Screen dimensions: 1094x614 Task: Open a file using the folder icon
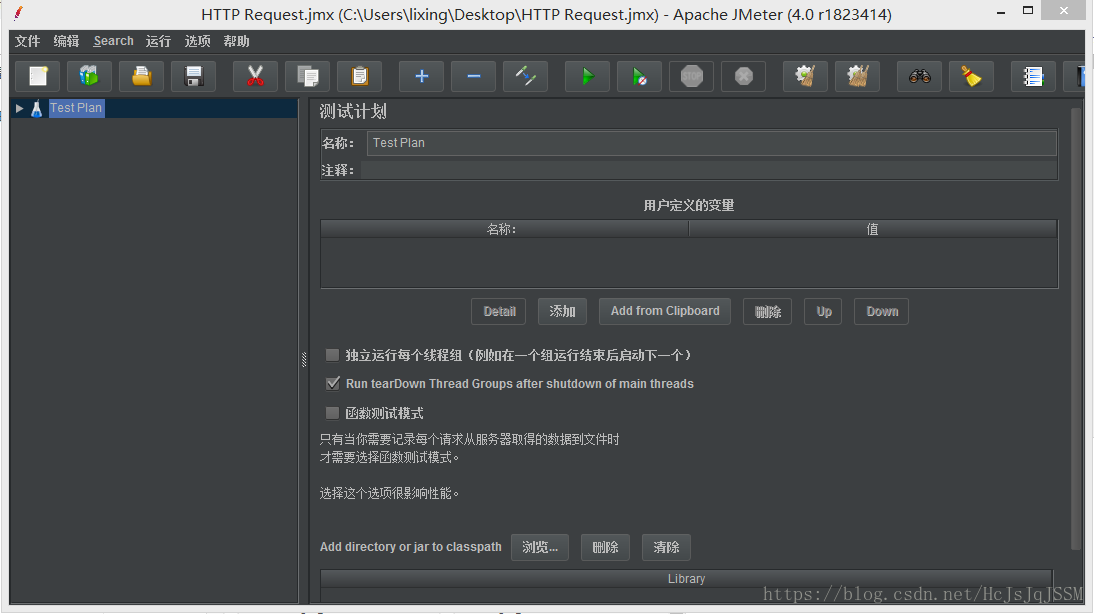[x=142, y=76]
